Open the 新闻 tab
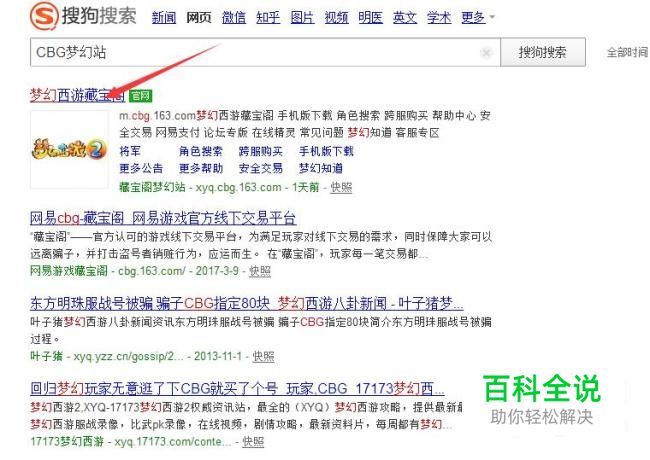This screenshot has height=460, width=650. coord(164,17)
